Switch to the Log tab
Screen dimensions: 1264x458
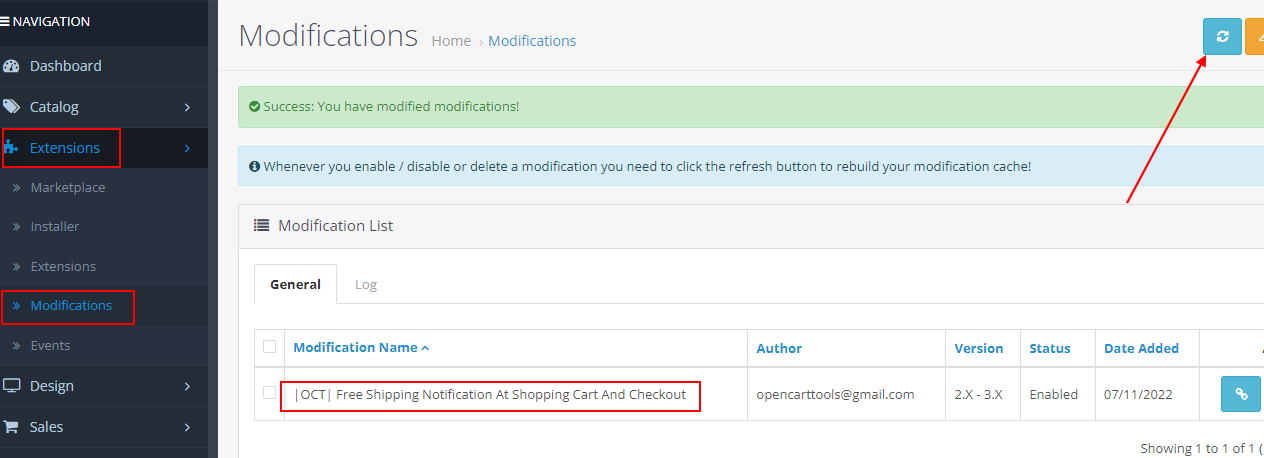(366, 285)
